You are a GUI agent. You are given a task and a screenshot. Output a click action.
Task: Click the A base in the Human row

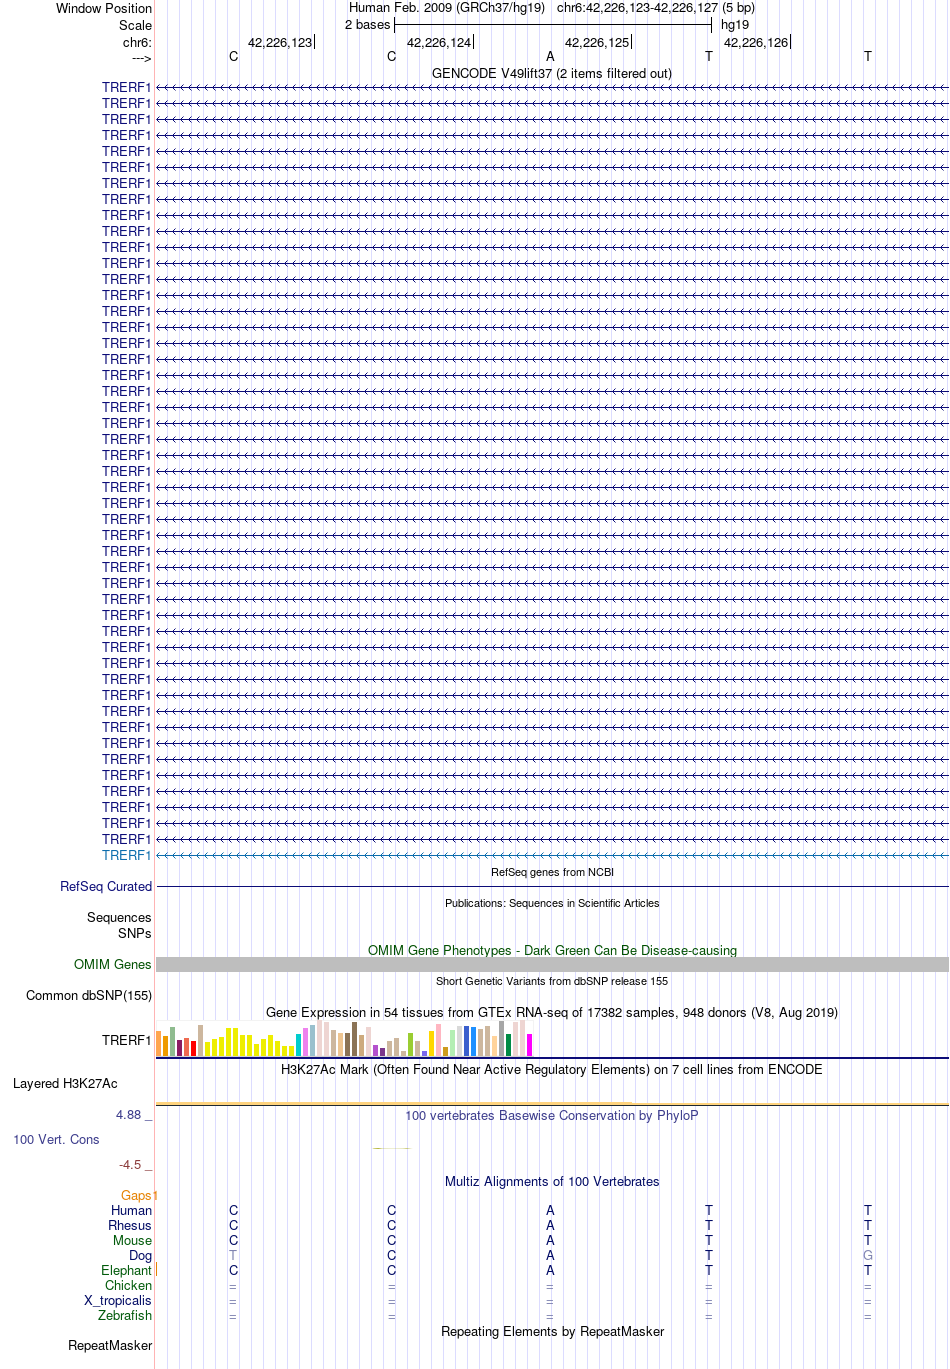(550, 1210)
